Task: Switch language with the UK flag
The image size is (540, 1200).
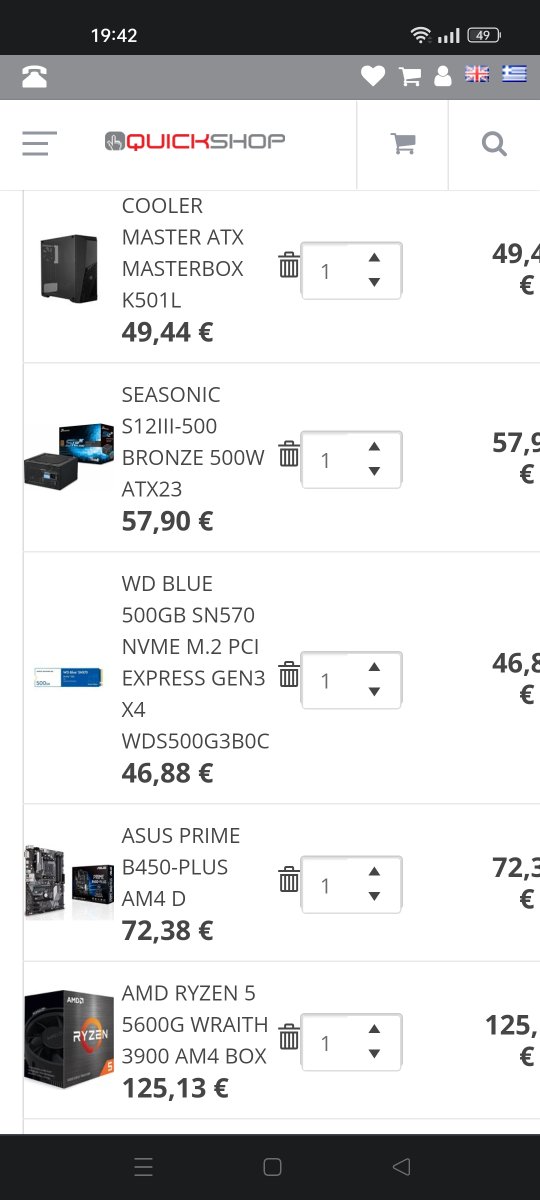Action: (x=477, y=75)
